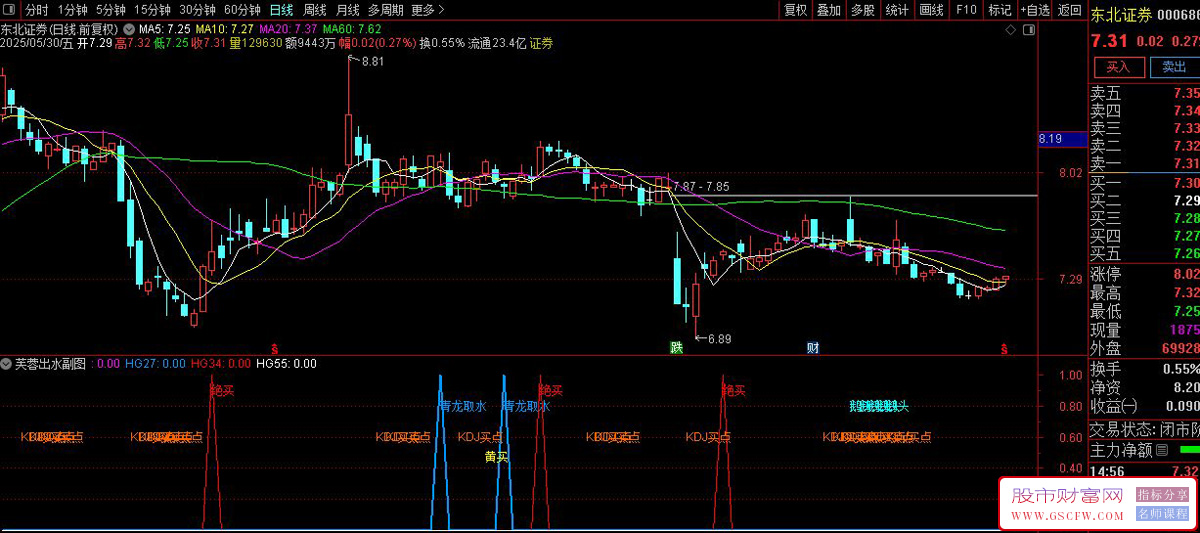Click the HG27: 0.00 indicator value
This screenshot has width=1200, height=533.
(x=155, y=364)
